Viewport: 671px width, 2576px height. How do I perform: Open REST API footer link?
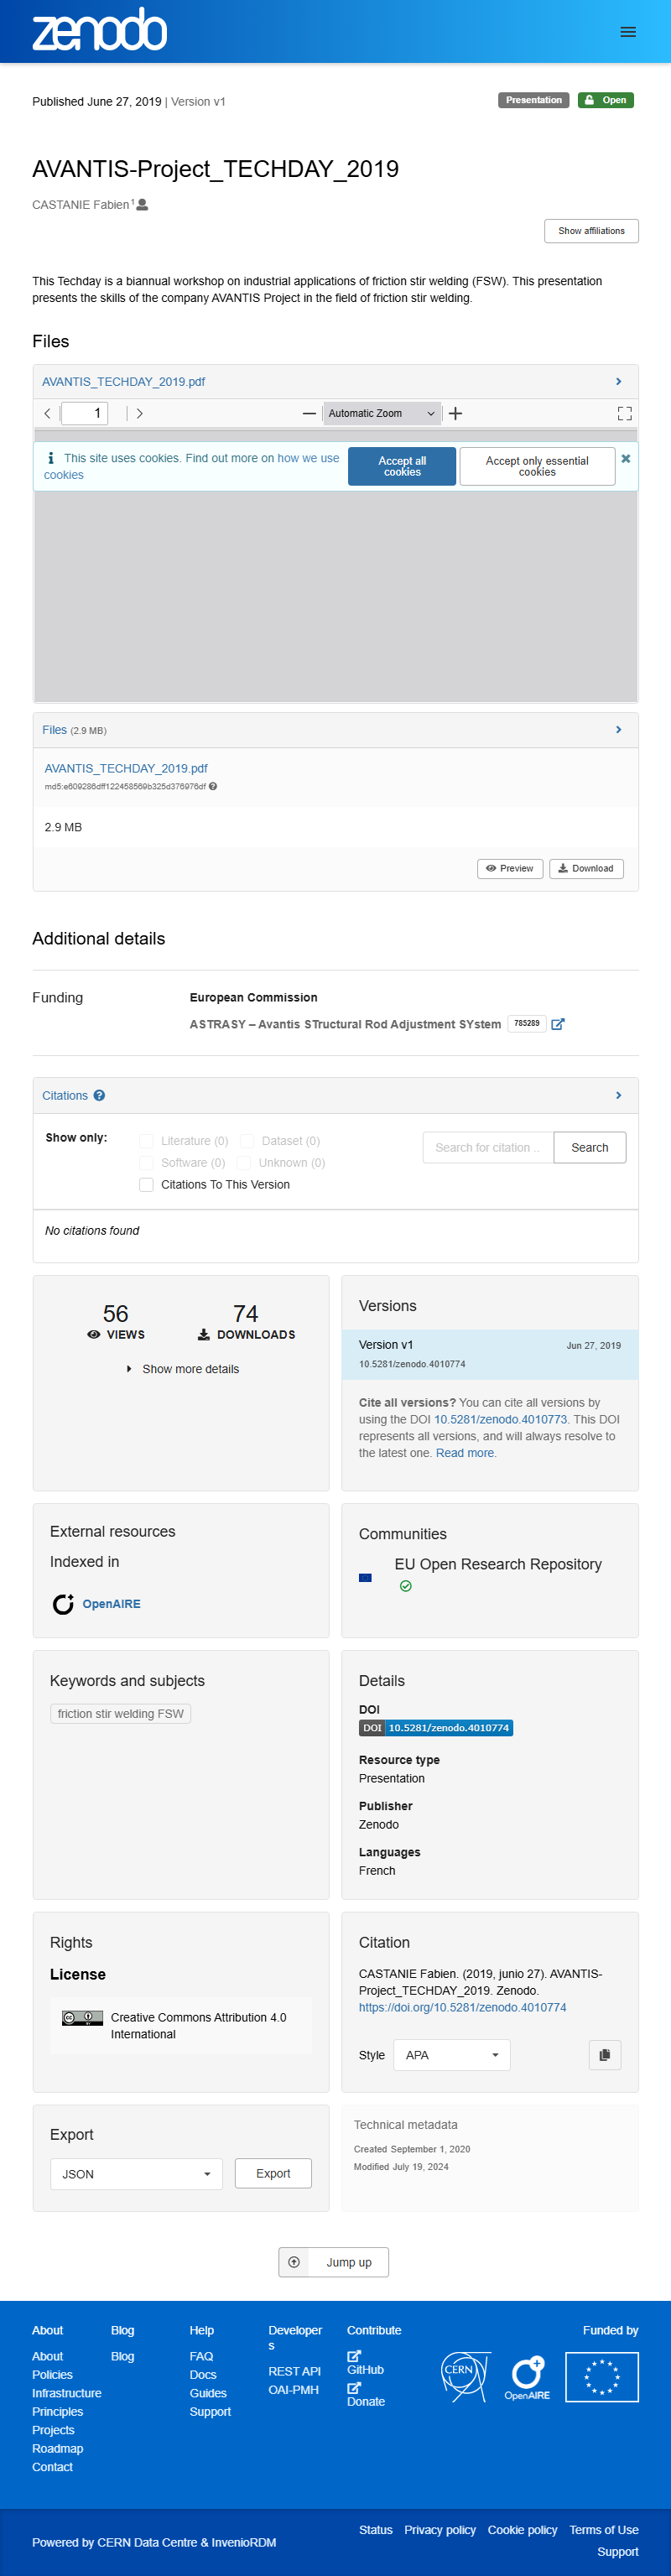point(294,2371)
